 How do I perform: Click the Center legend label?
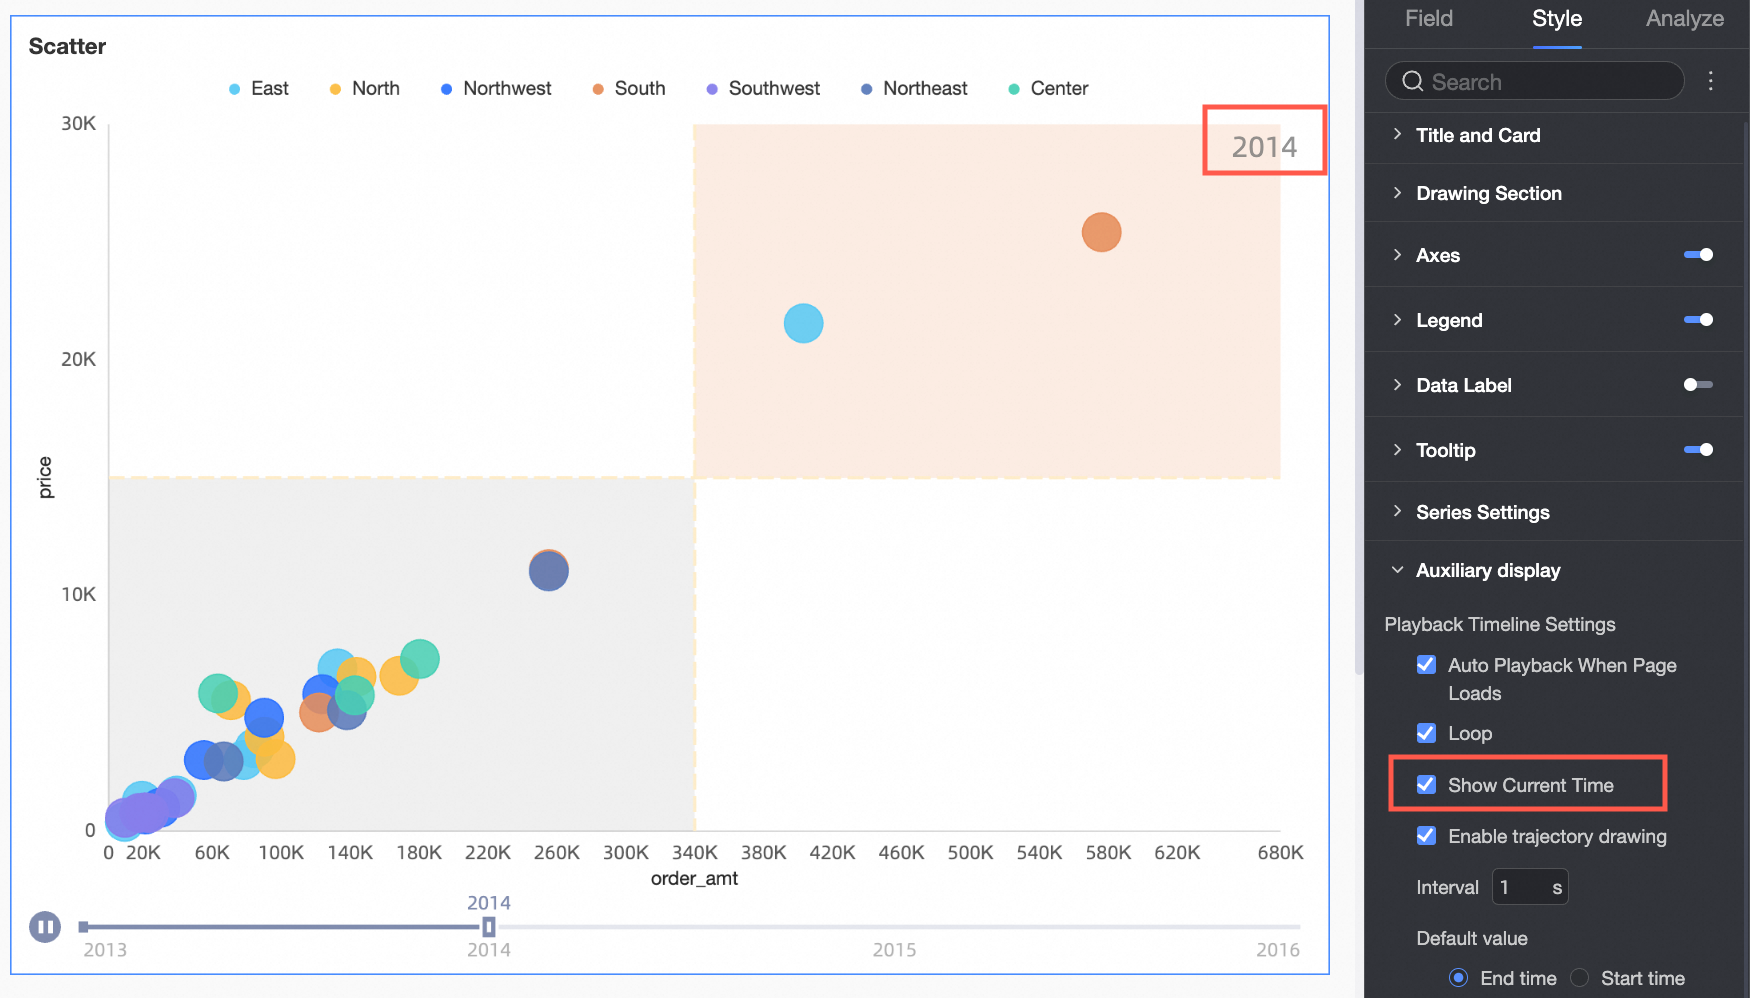tap(1059, 88)
